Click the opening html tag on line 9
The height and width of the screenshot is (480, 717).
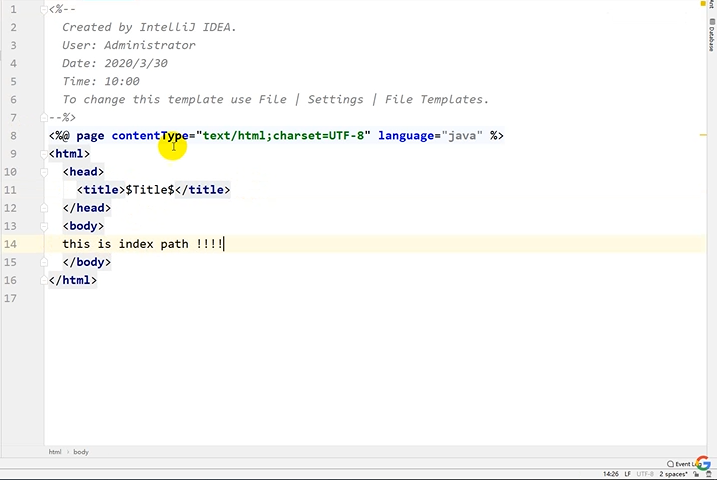pos(70,154)
